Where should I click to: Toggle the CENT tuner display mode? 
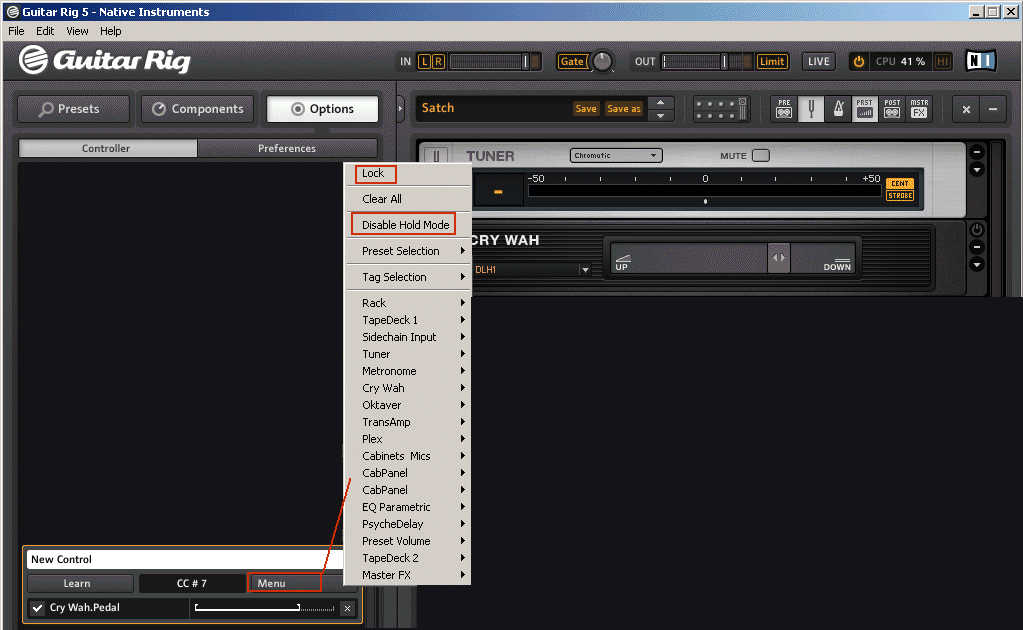coord(900,183)
